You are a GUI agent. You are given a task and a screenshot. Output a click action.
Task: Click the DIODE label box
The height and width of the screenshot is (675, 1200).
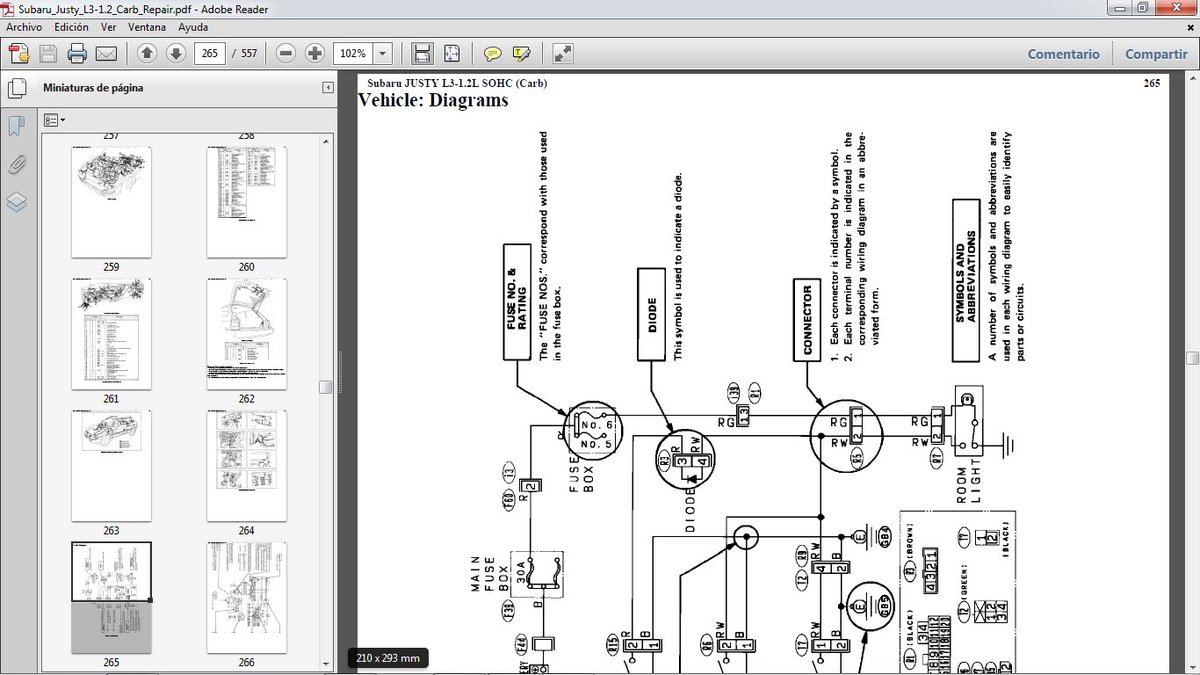(x=652, y=314)
